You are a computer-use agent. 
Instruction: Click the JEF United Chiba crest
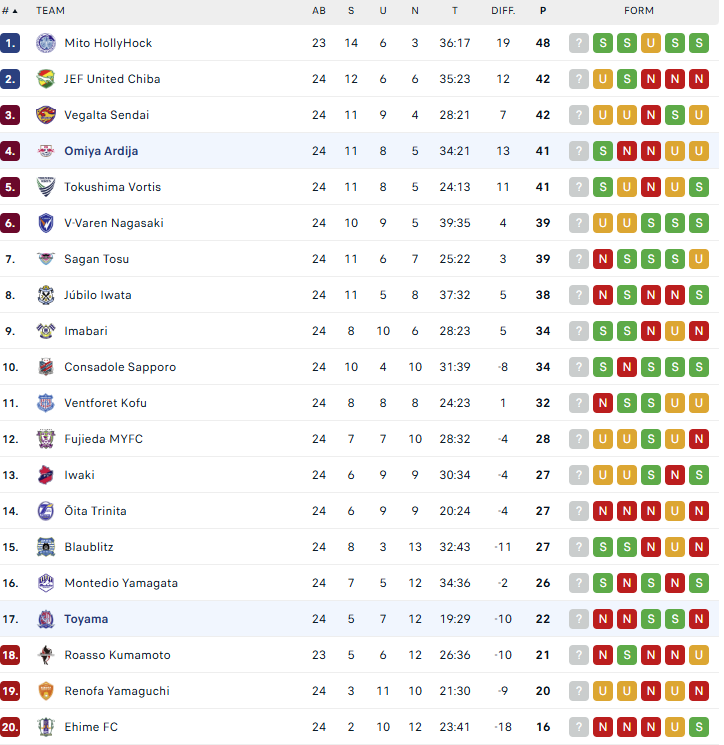click(x=46, y=79)
